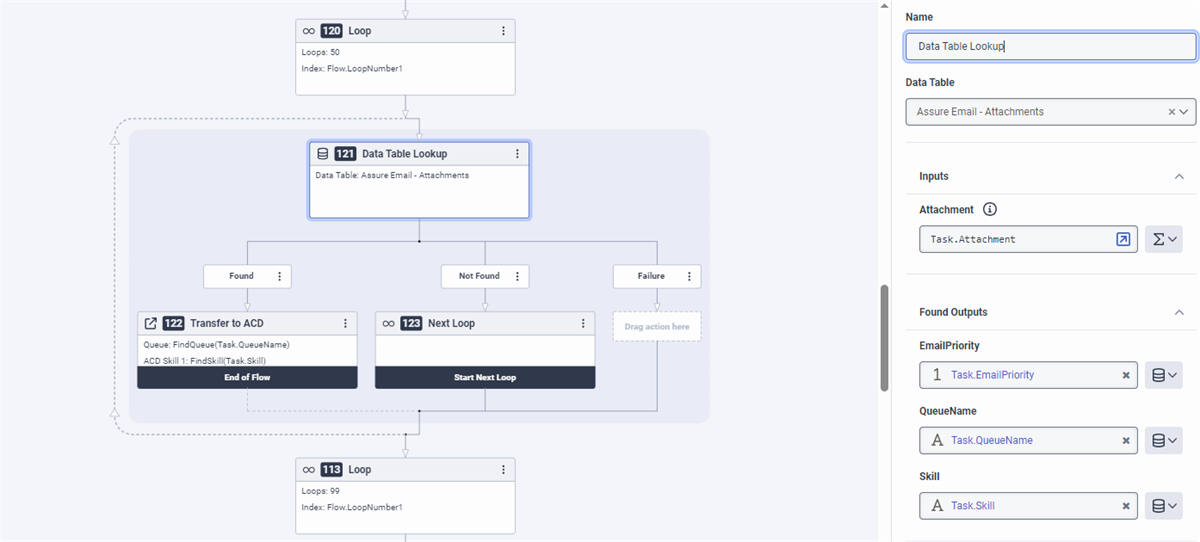The image size is (1200, 542).
Task: Open the Not Found path options menu
Action: tap(517, 276)
